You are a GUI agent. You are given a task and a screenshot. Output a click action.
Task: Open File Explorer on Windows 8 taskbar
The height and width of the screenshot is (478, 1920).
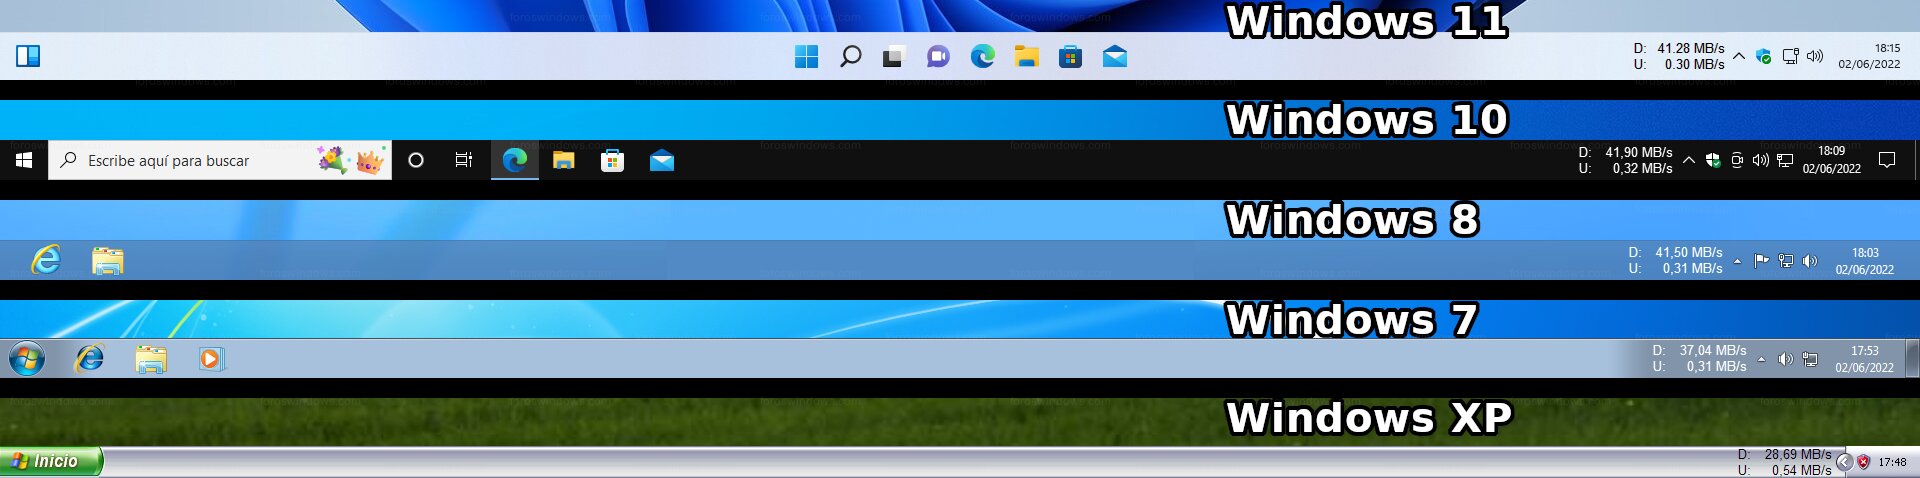108,261
